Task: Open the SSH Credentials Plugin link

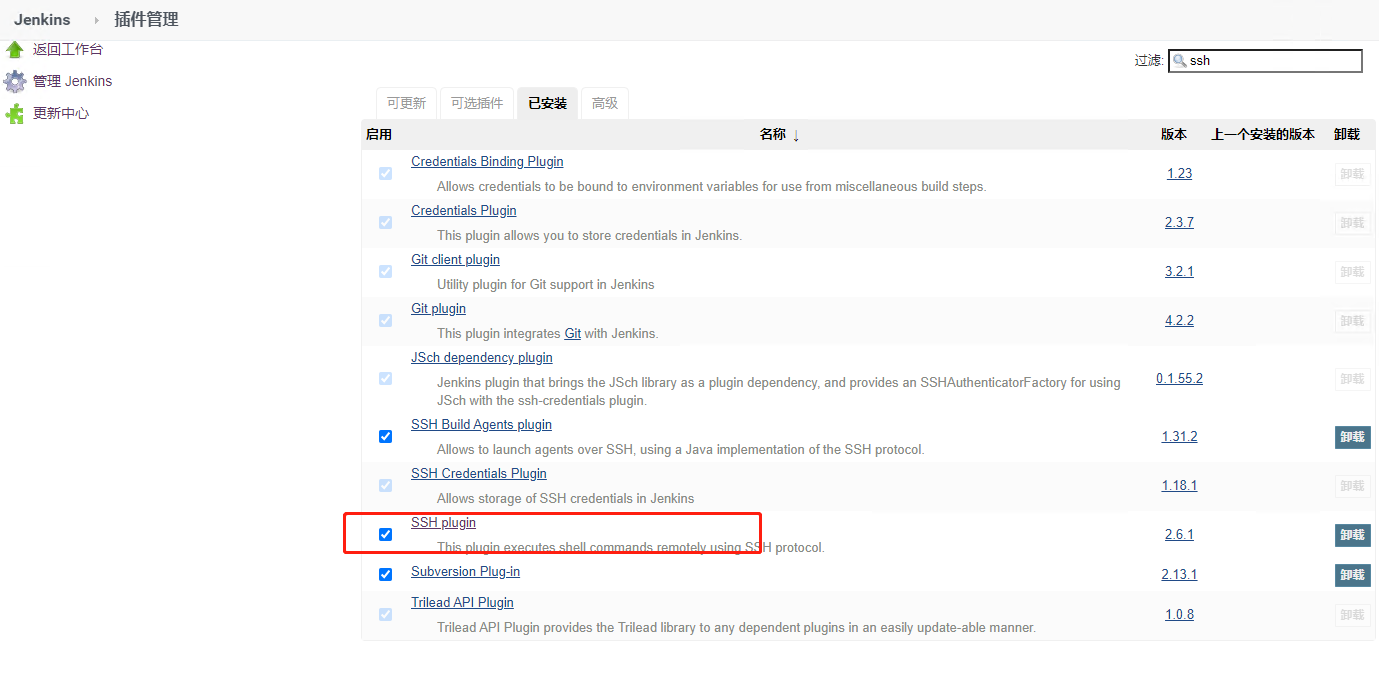Action: [479, 473]
